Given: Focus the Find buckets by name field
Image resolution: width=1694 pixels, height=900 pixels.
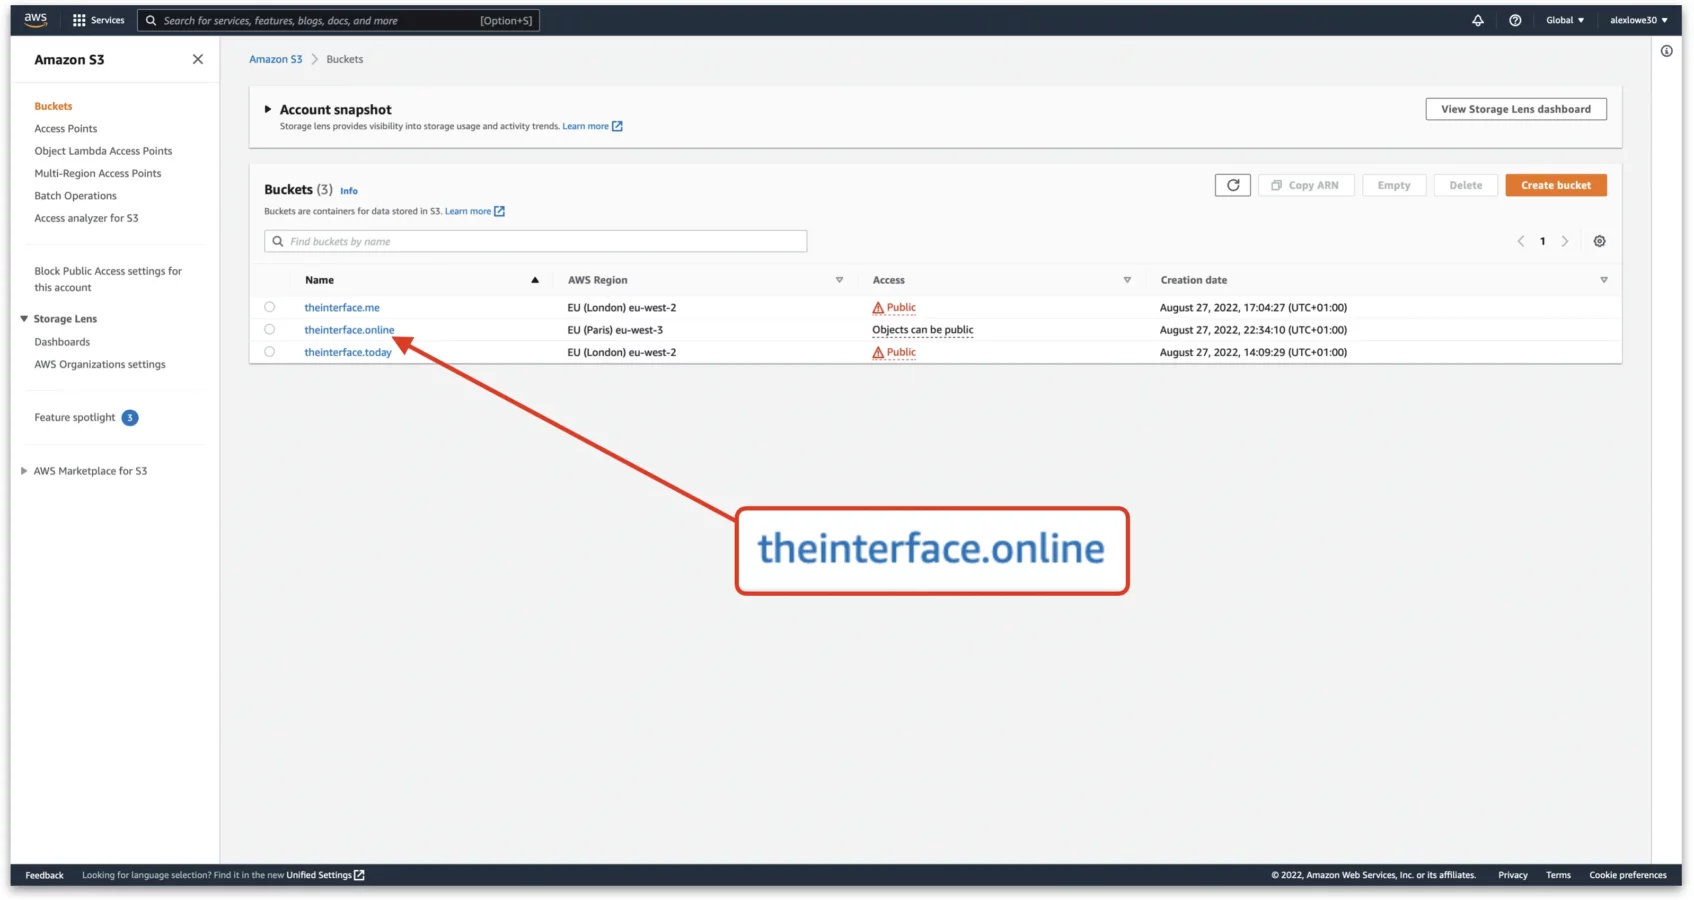Looking at the screenshot, I should (536, 241).
